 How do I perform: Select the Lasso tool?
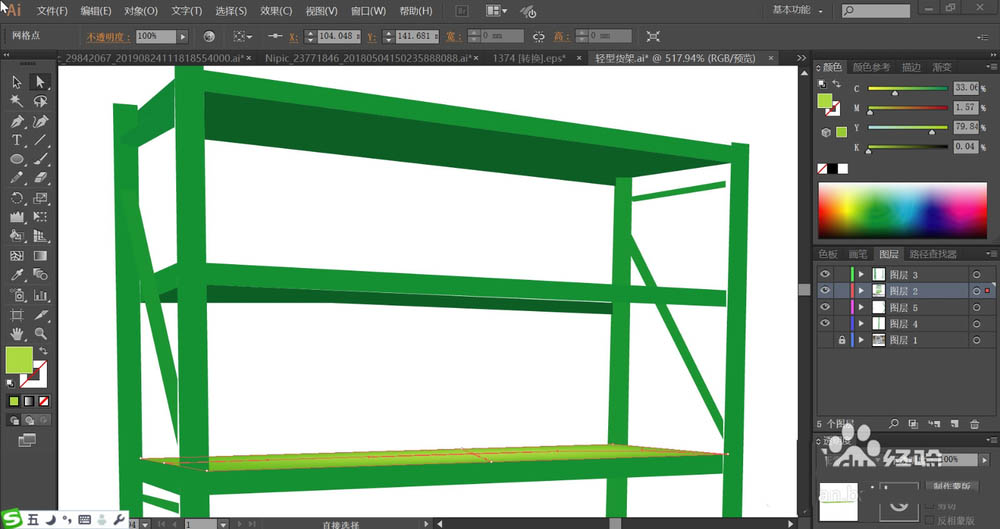[40, 101]
